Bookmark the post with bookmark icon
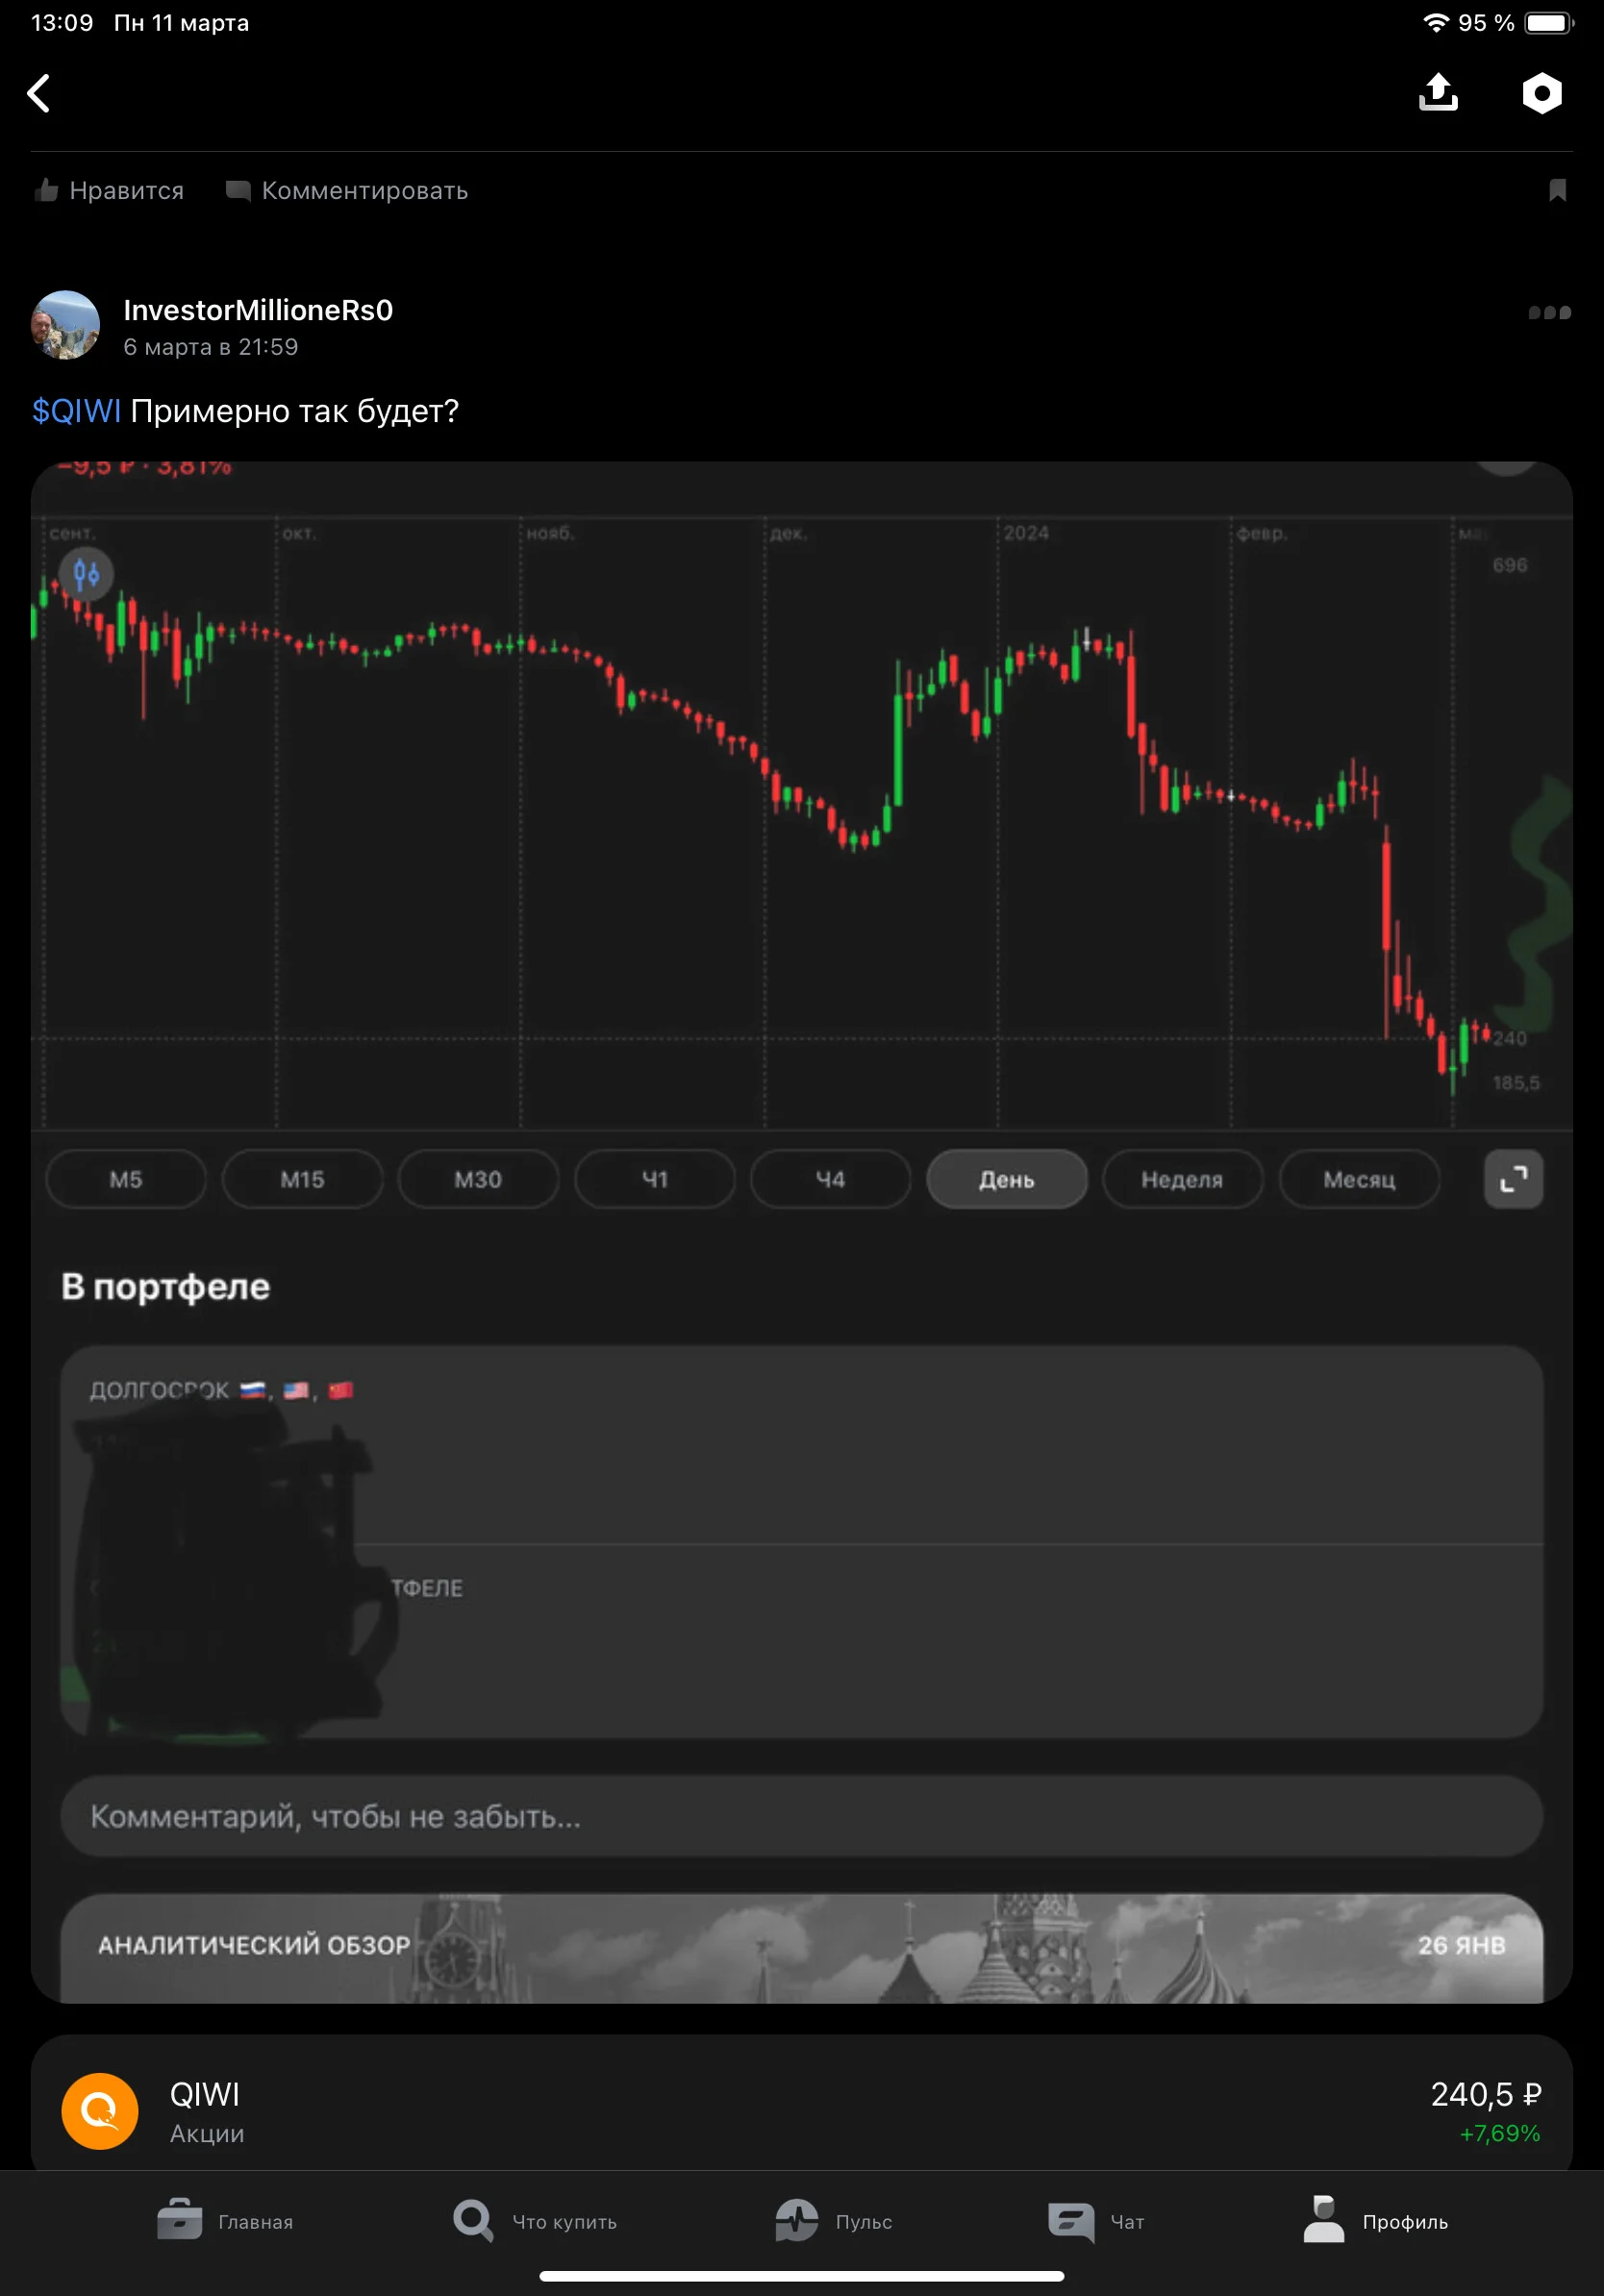 click(1557, 190)
